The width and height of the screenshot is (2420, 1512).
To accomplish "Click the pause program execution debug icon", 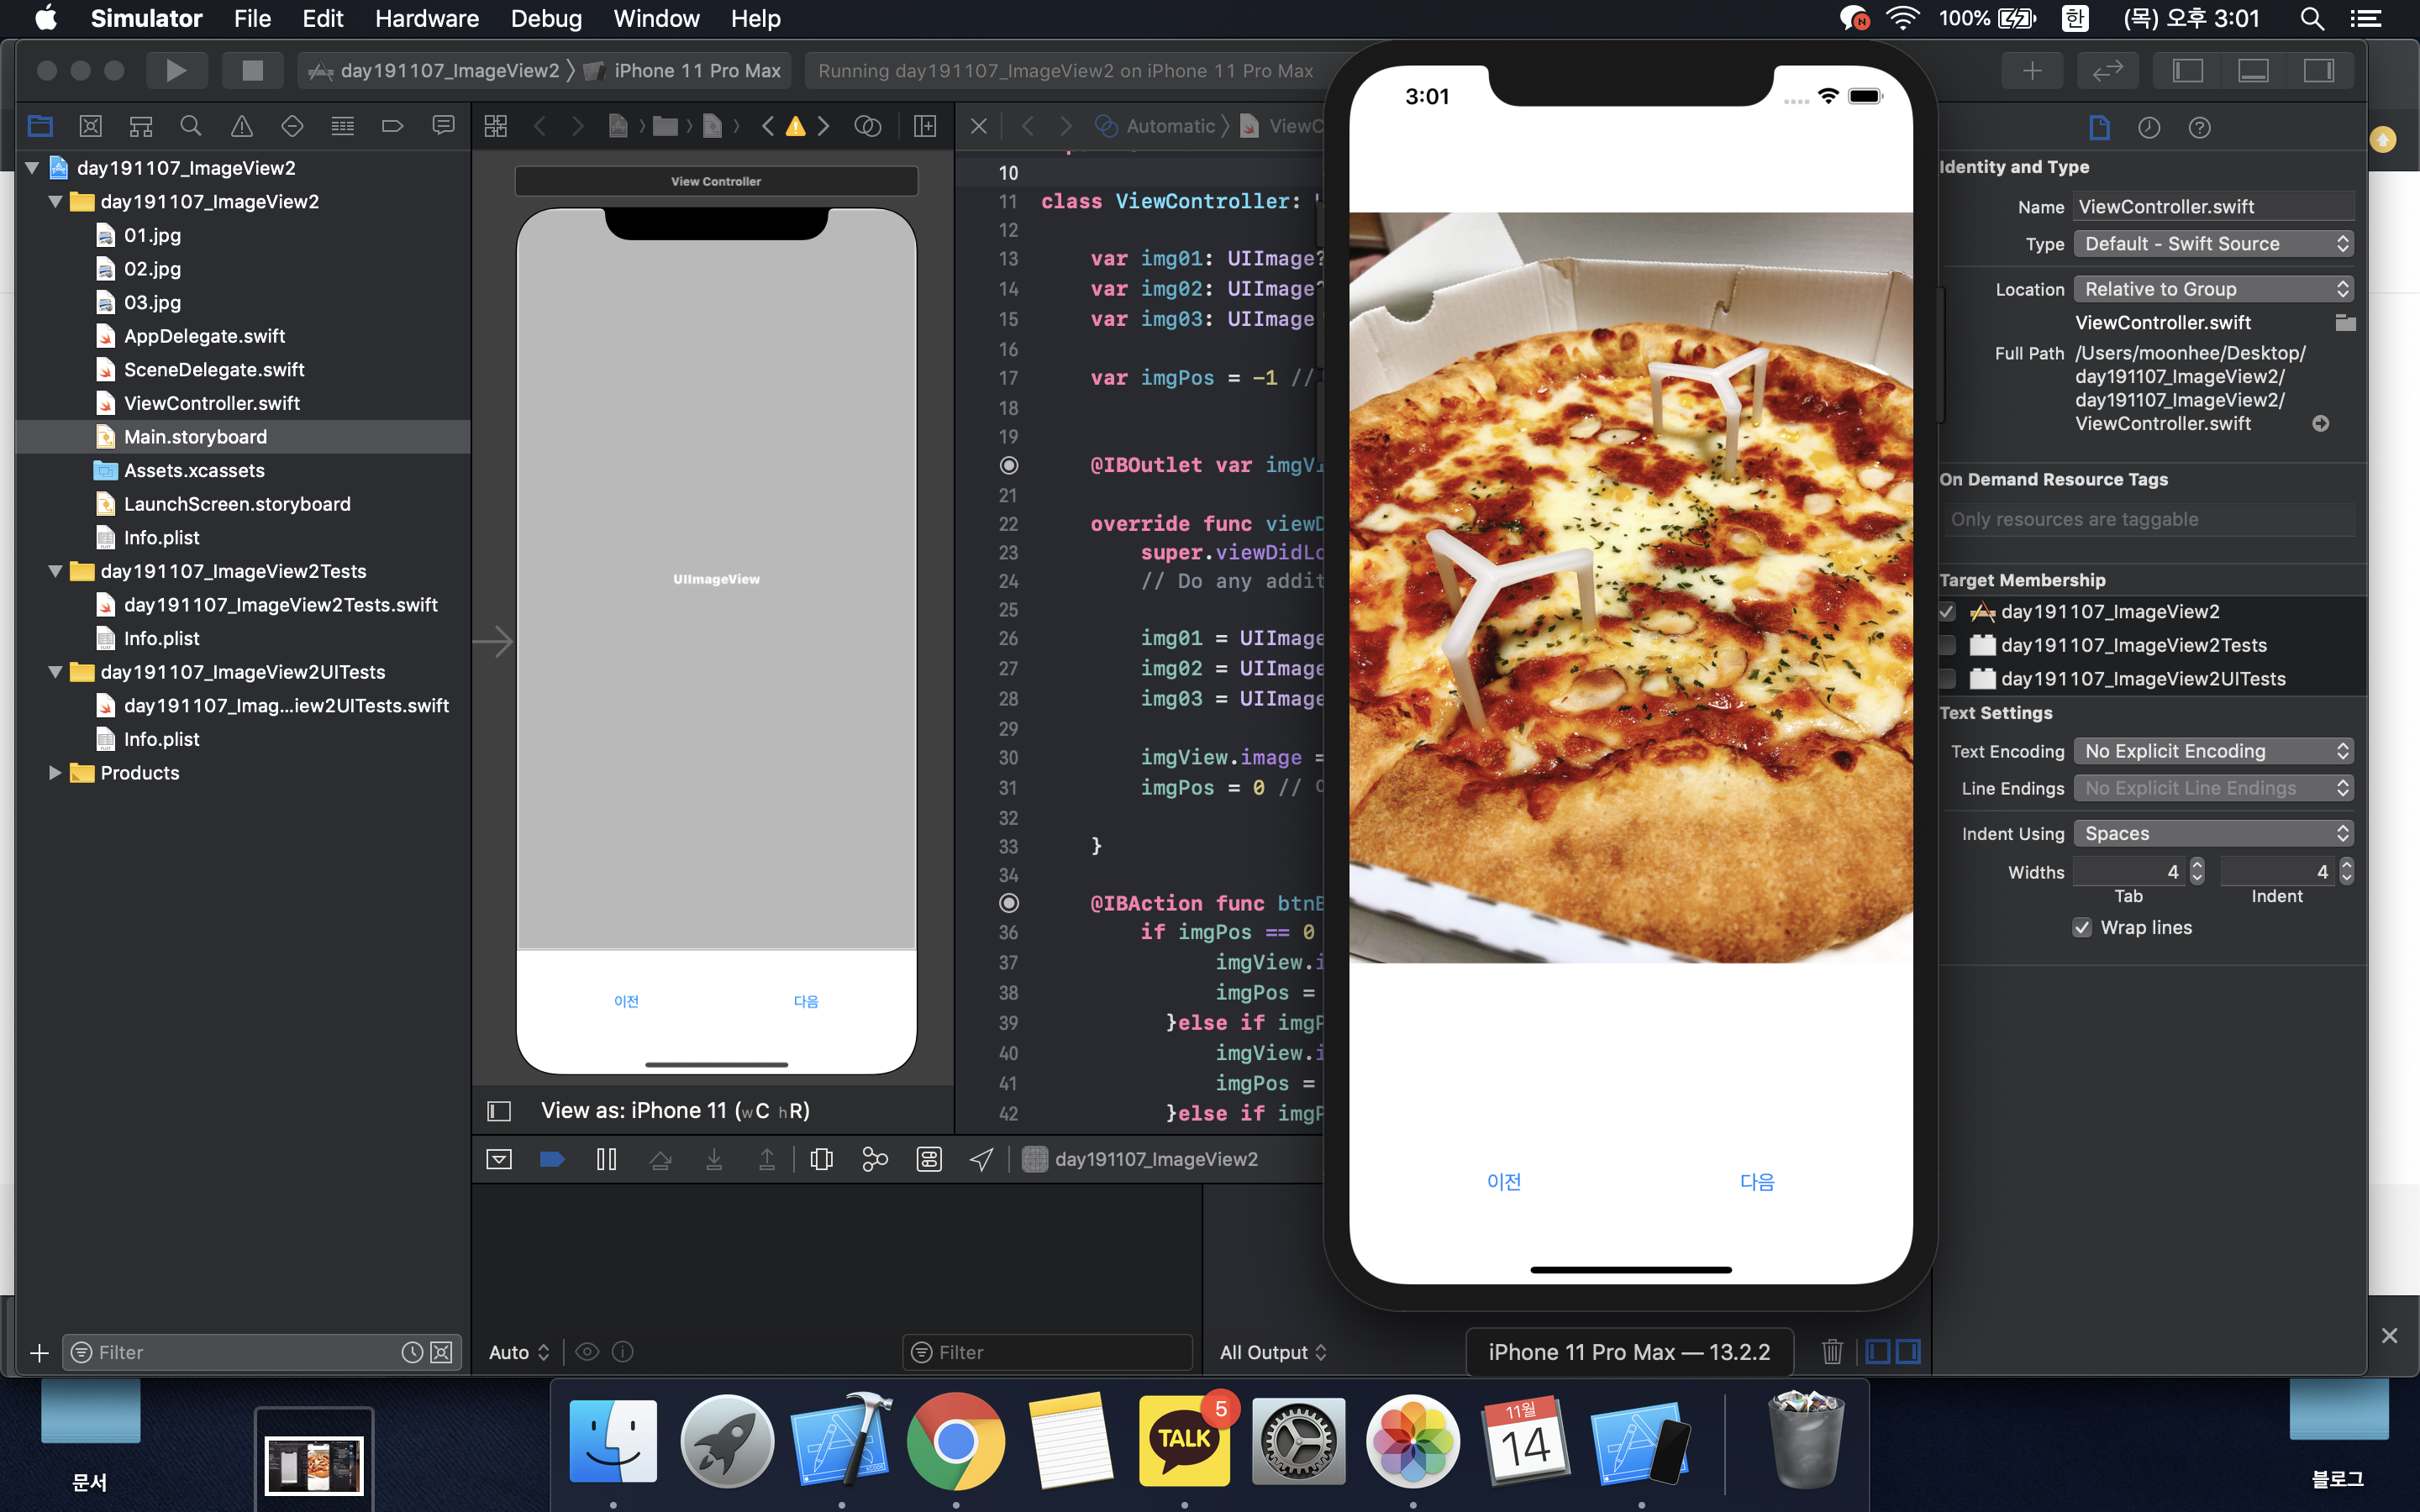I will 606,1159.
